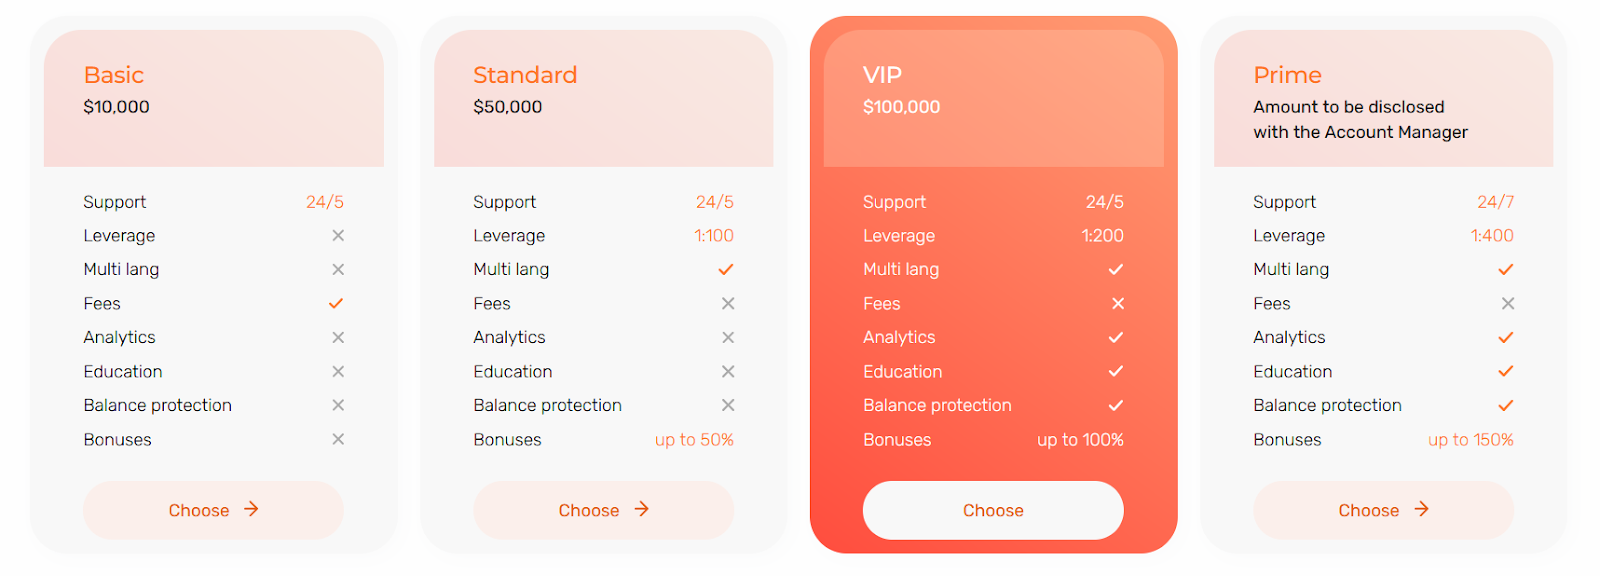Click the Fees checkmark in Basic plan
1600x576 pixels.
coord(336,303)
